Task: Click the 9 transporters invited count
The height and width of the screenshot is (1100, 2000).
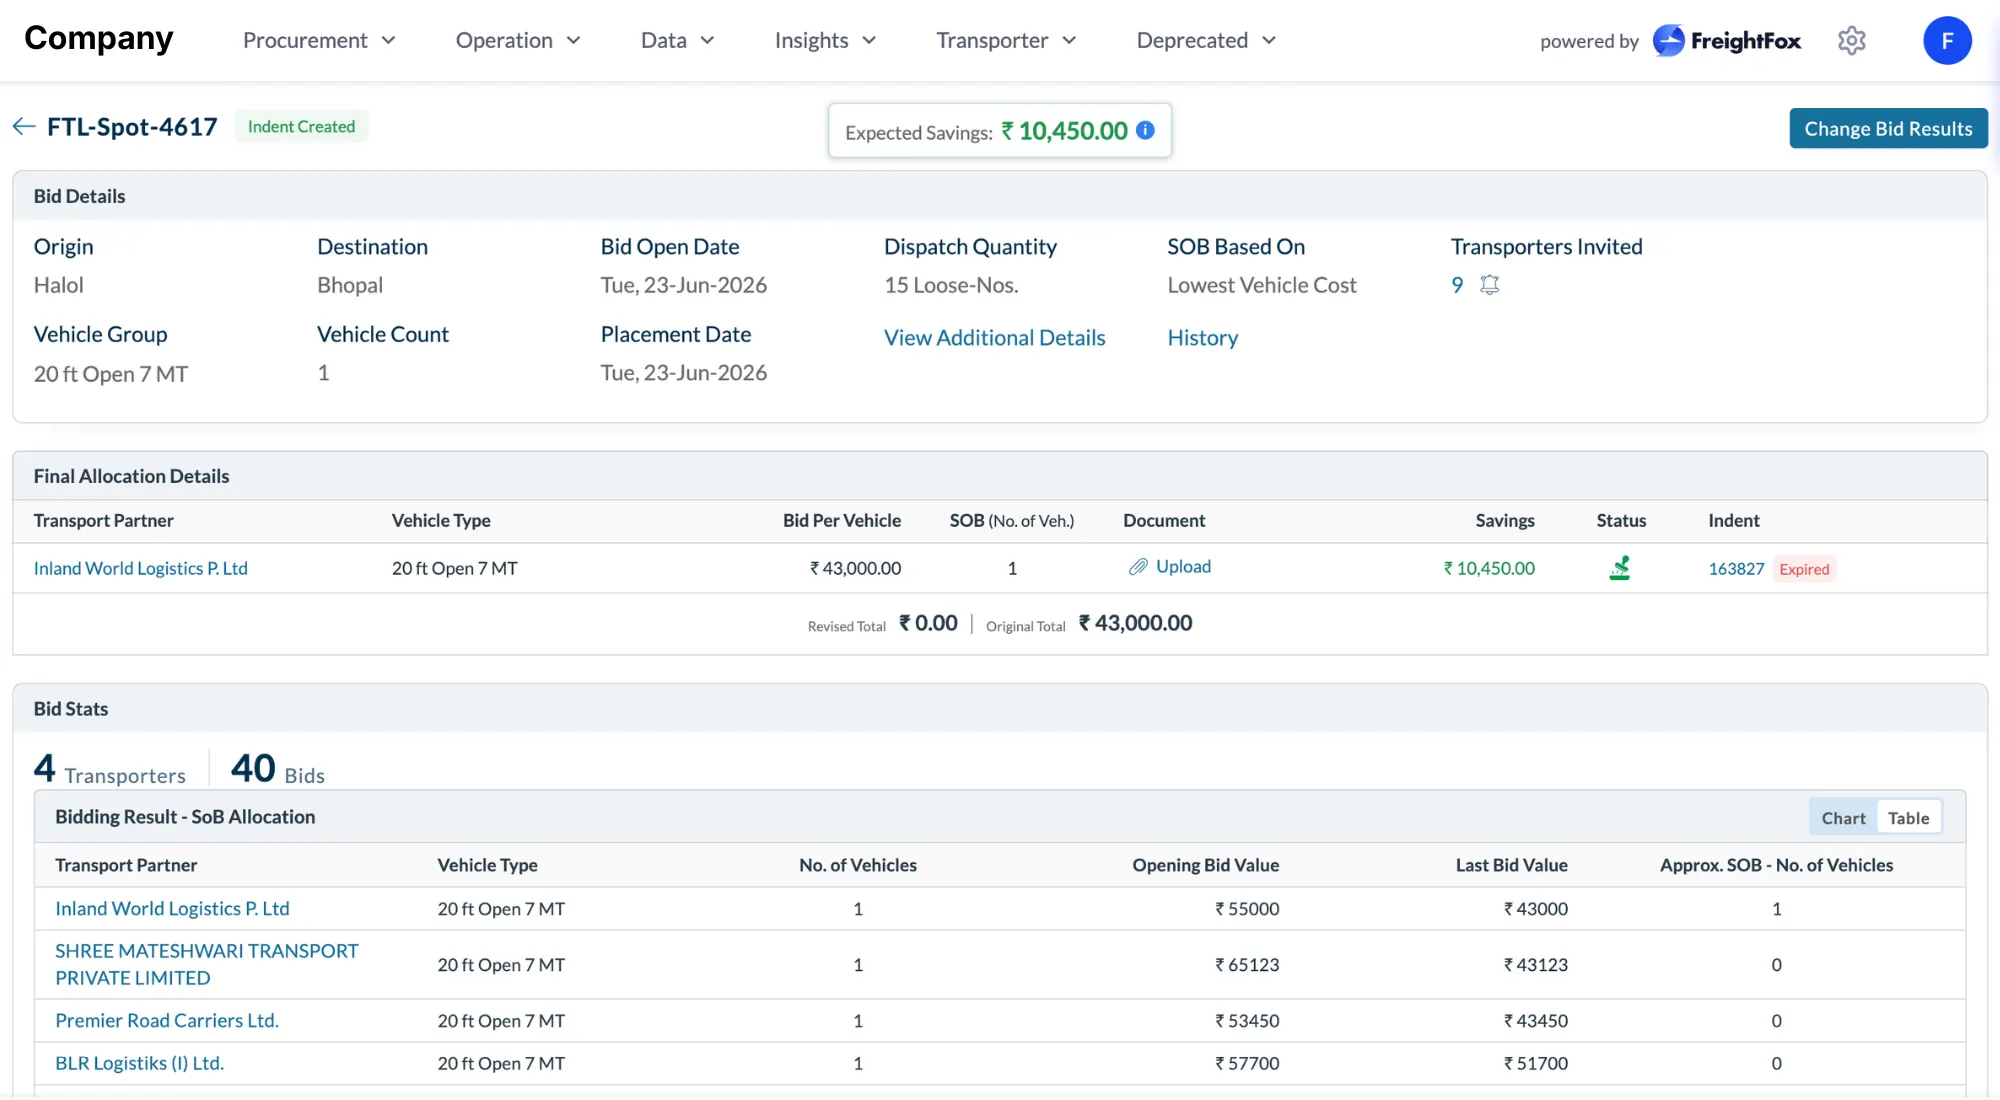Action: 1457,285
